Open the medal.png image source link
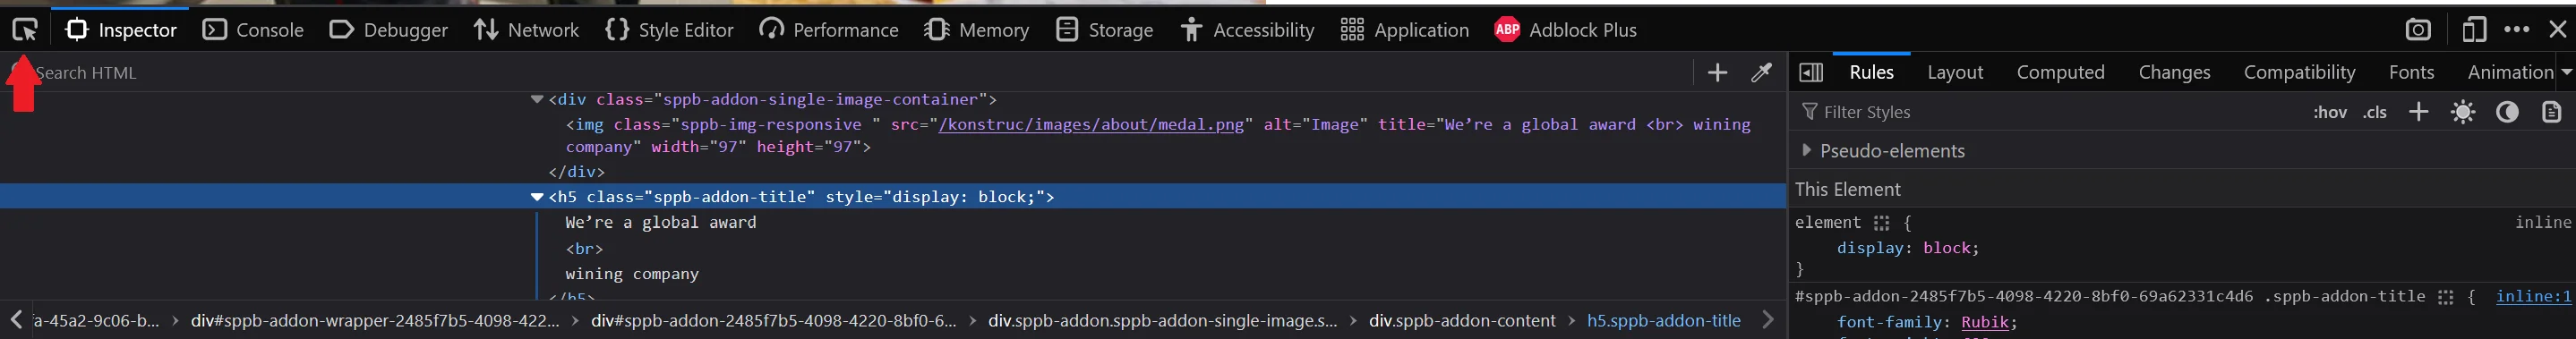 1091,125
